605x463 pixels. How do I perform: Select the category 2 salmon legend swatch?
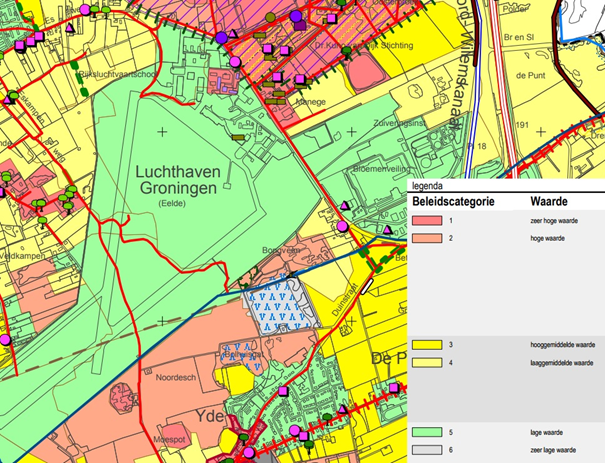(427, 238)
